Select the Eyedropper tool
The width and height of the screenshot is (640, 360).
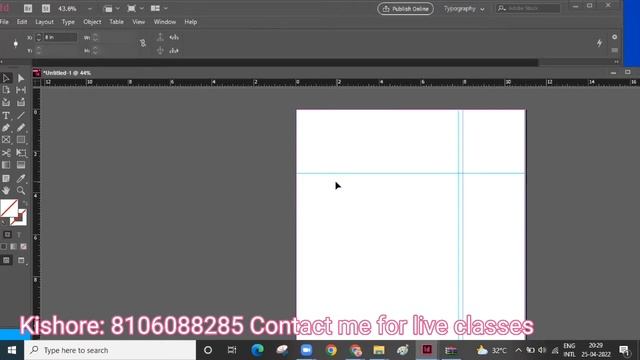coord(21,178)
